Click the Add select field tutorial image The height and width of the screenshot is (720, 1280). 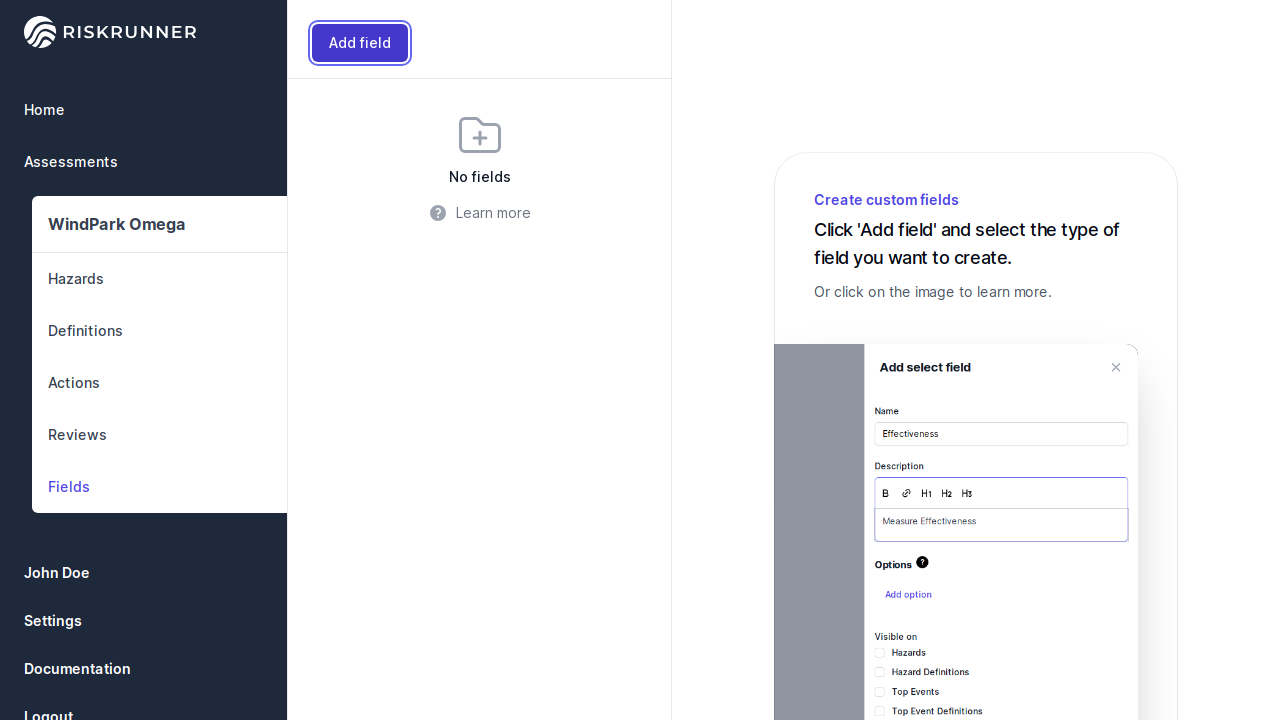[956, 532]
